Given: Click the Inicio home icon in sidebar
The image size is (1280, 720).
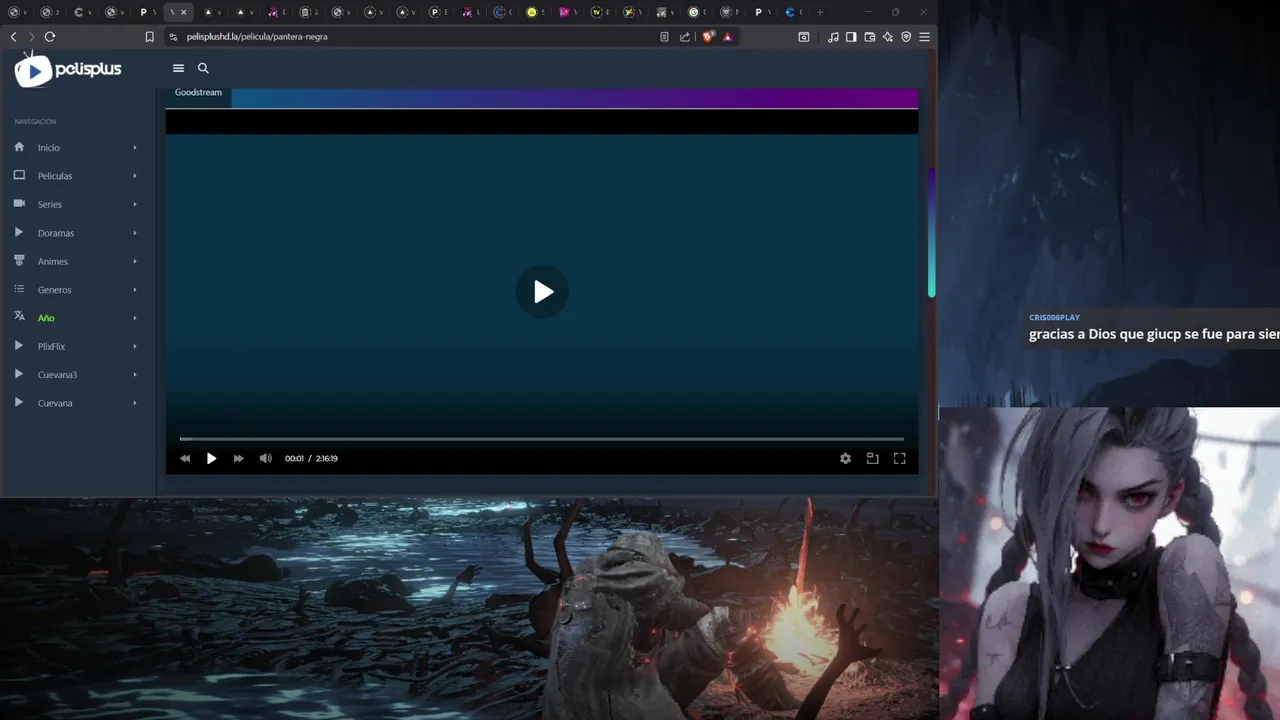Looking at the screenshot, I should 19,147.
